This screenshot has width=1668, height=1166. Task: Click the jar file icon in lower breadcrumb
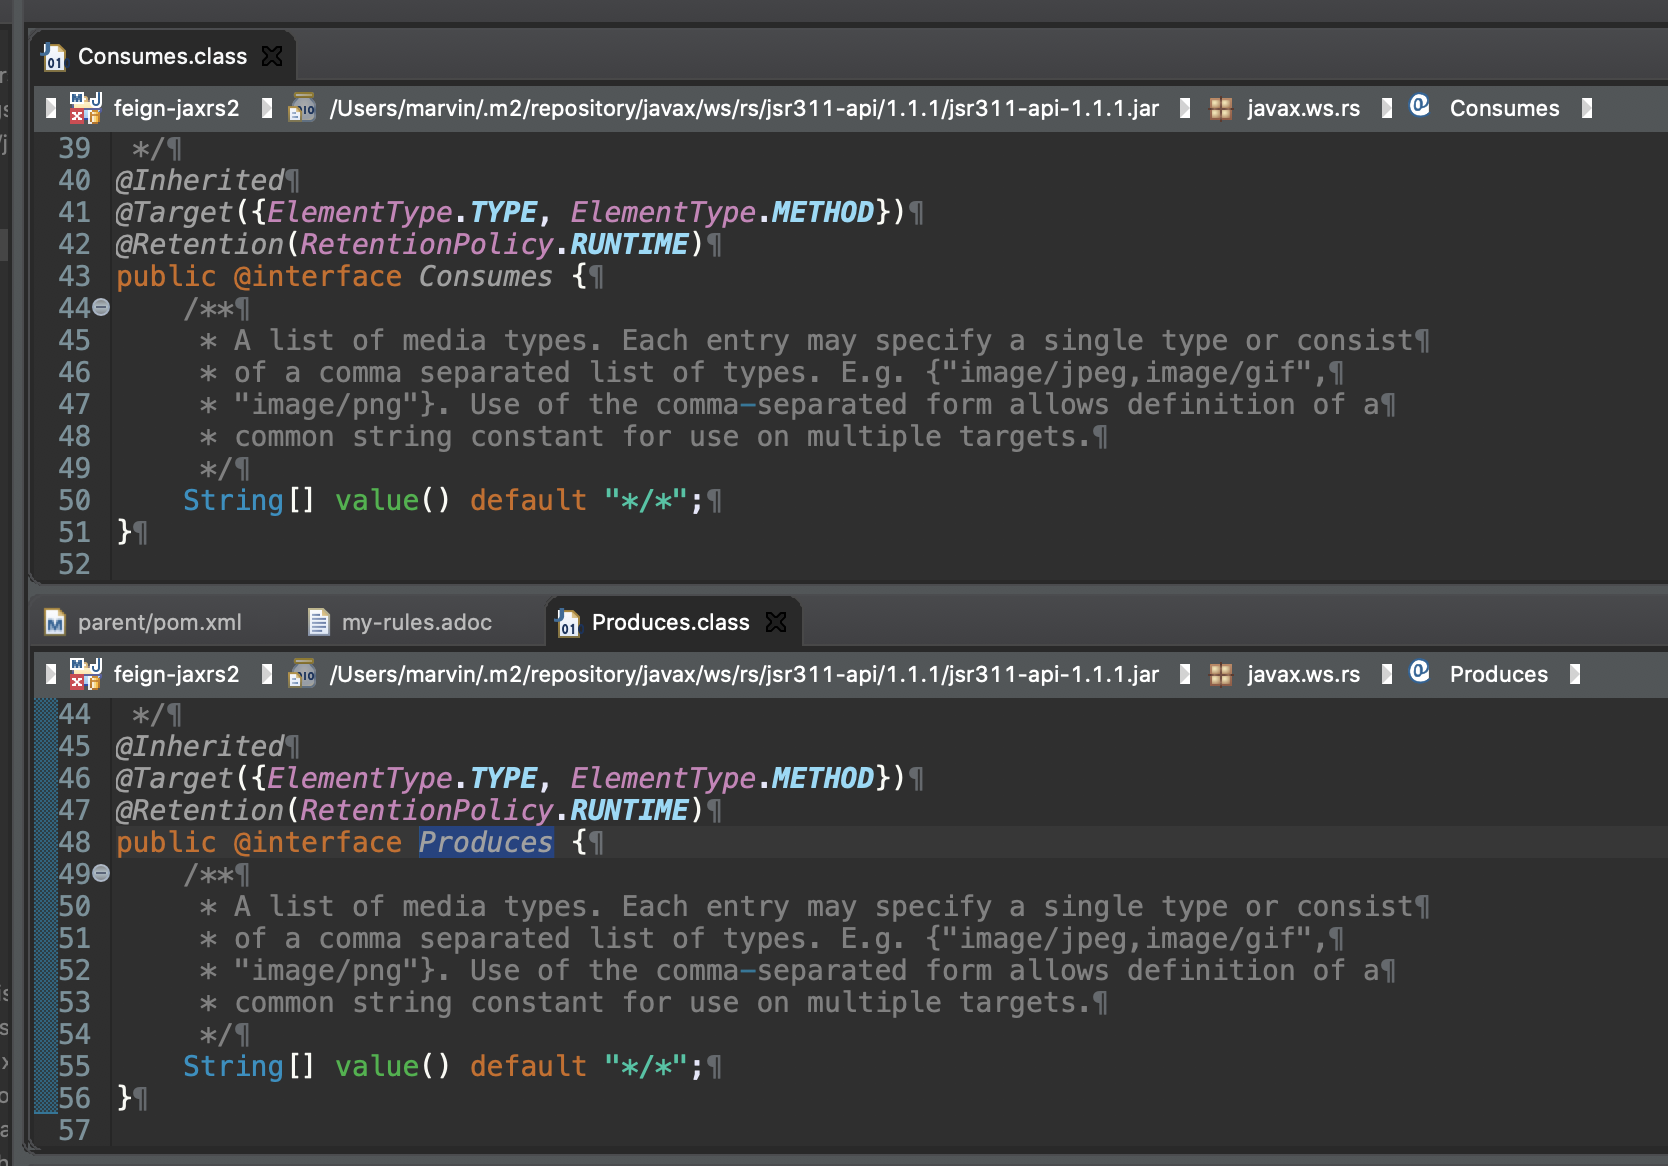(302, 674)
